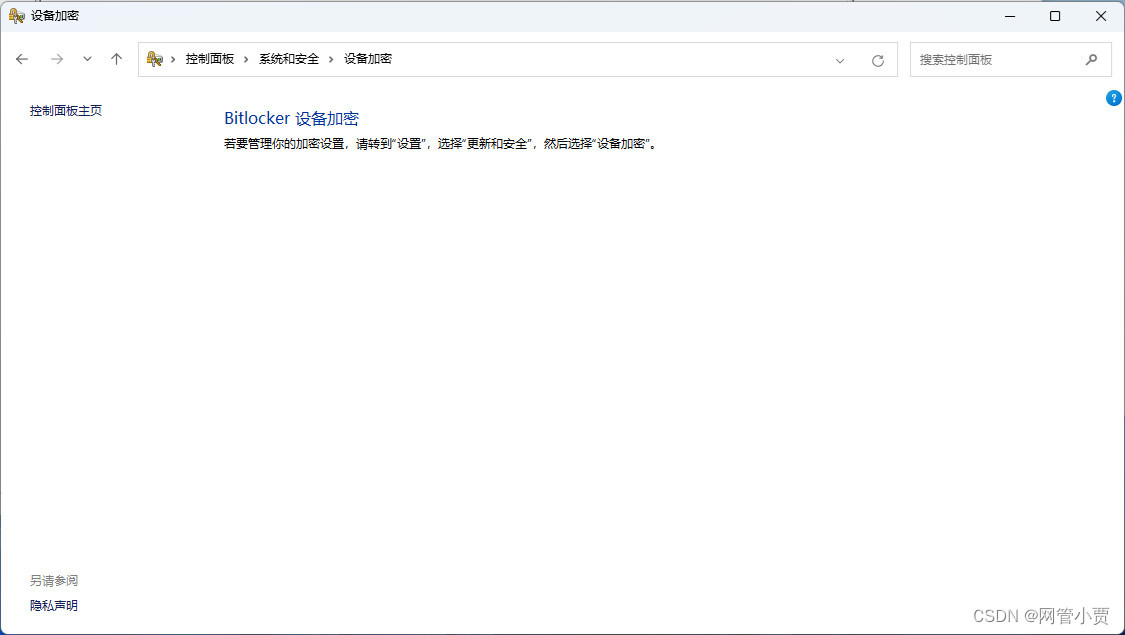This screenshot has width=1125, height=635.
Task: Click the back navigation arrow
Action: point(22,59)
